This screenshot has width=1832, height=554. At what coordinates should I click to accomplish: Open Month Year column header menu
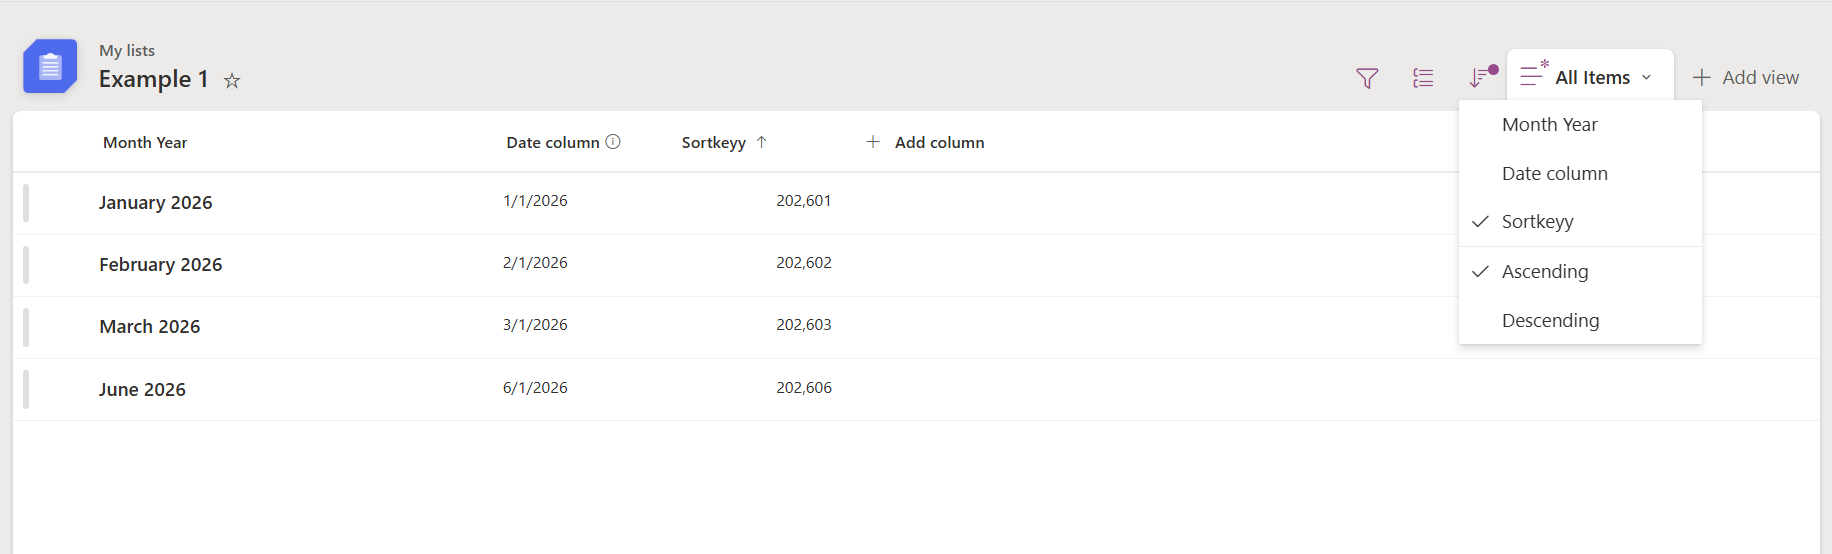click(145, 143)
